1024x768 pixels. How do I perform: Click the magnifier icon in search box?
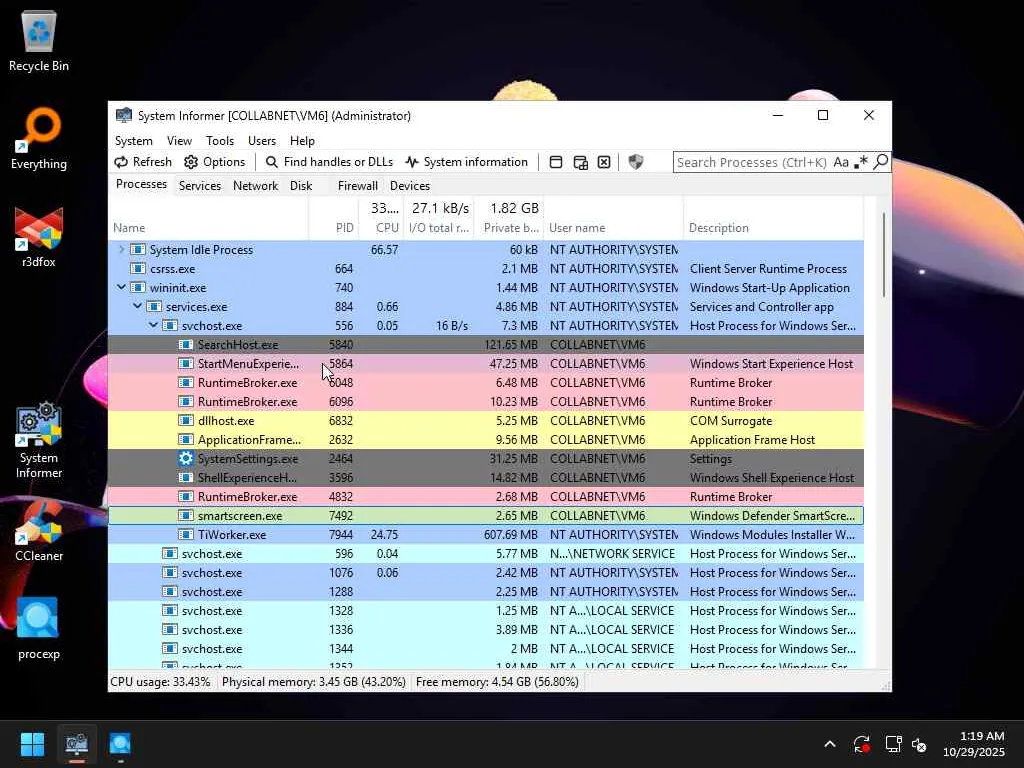pos(881,161)
